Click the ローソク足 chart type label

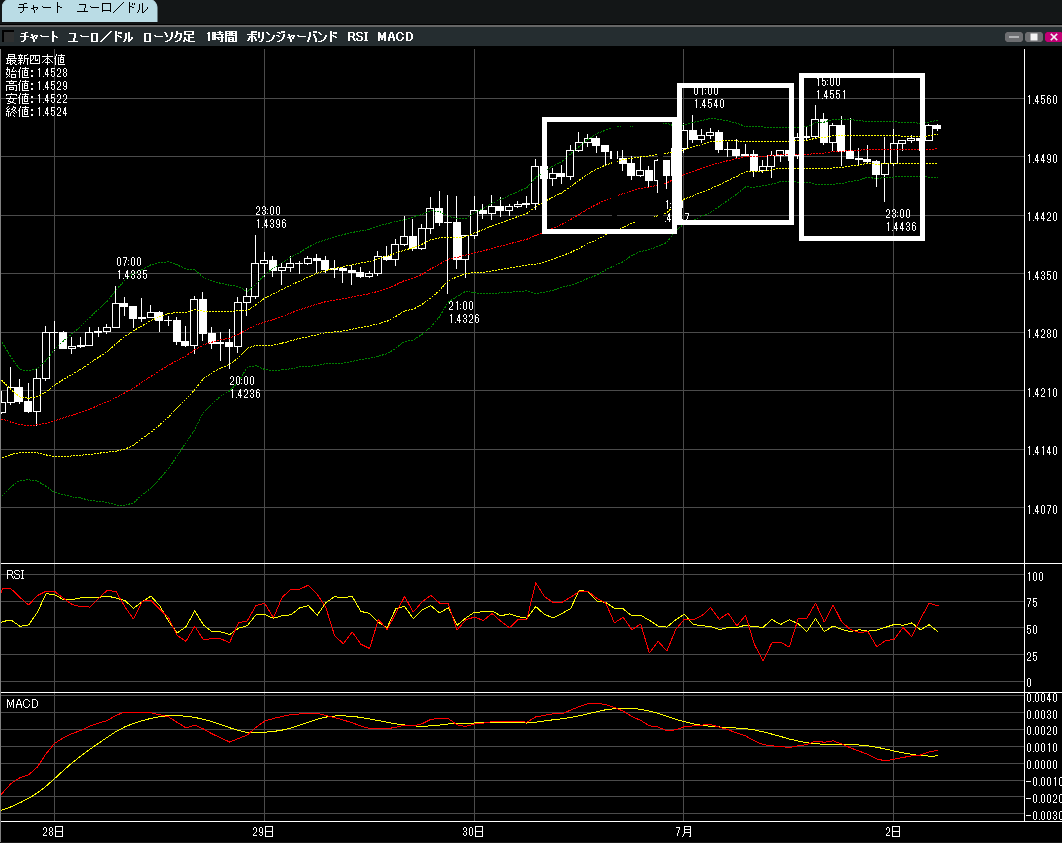(169, 37)
